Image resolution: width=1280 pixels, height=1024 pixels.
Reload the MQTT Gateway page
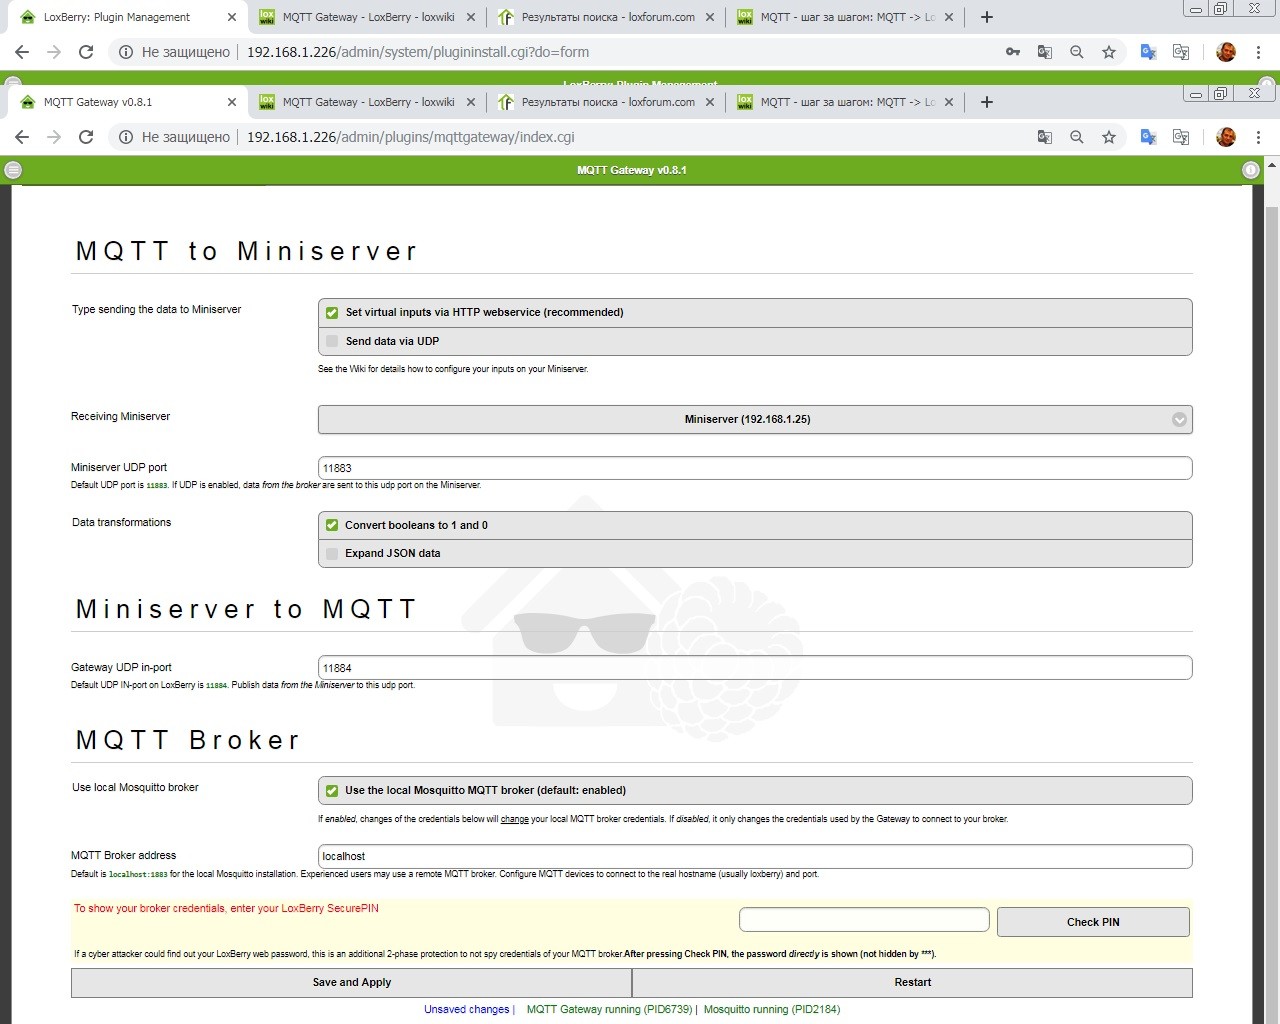86,137
